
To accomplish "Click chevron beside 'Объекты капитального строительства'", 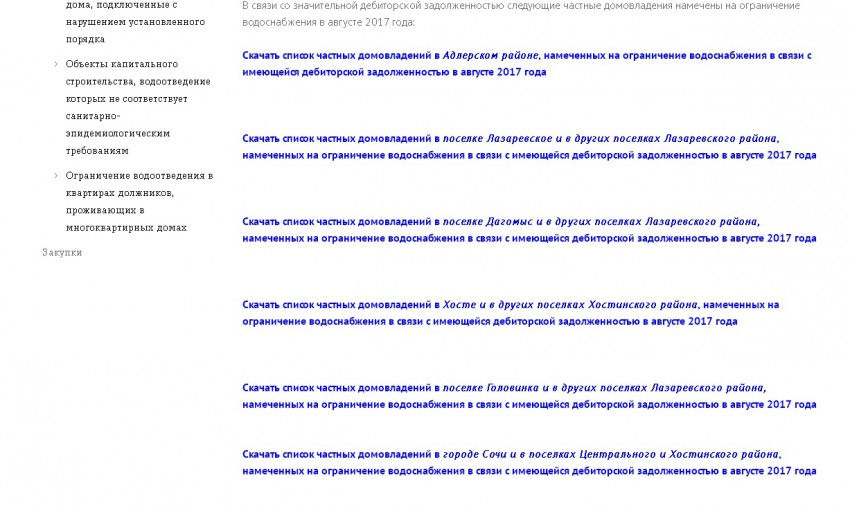I will [x=56, y=64].
